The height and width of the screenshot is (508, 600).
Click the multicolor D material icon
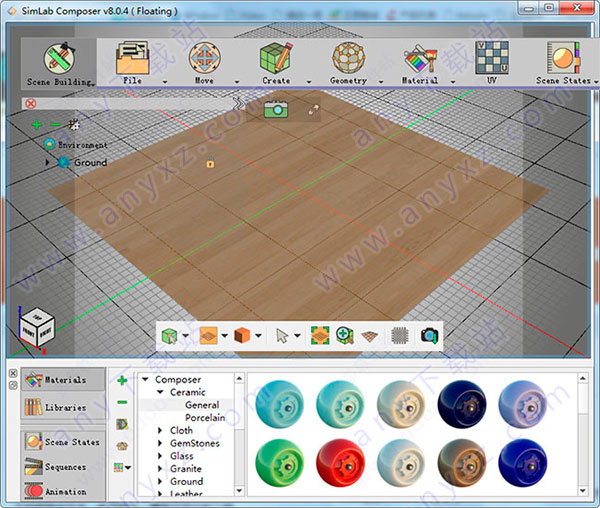122,424
